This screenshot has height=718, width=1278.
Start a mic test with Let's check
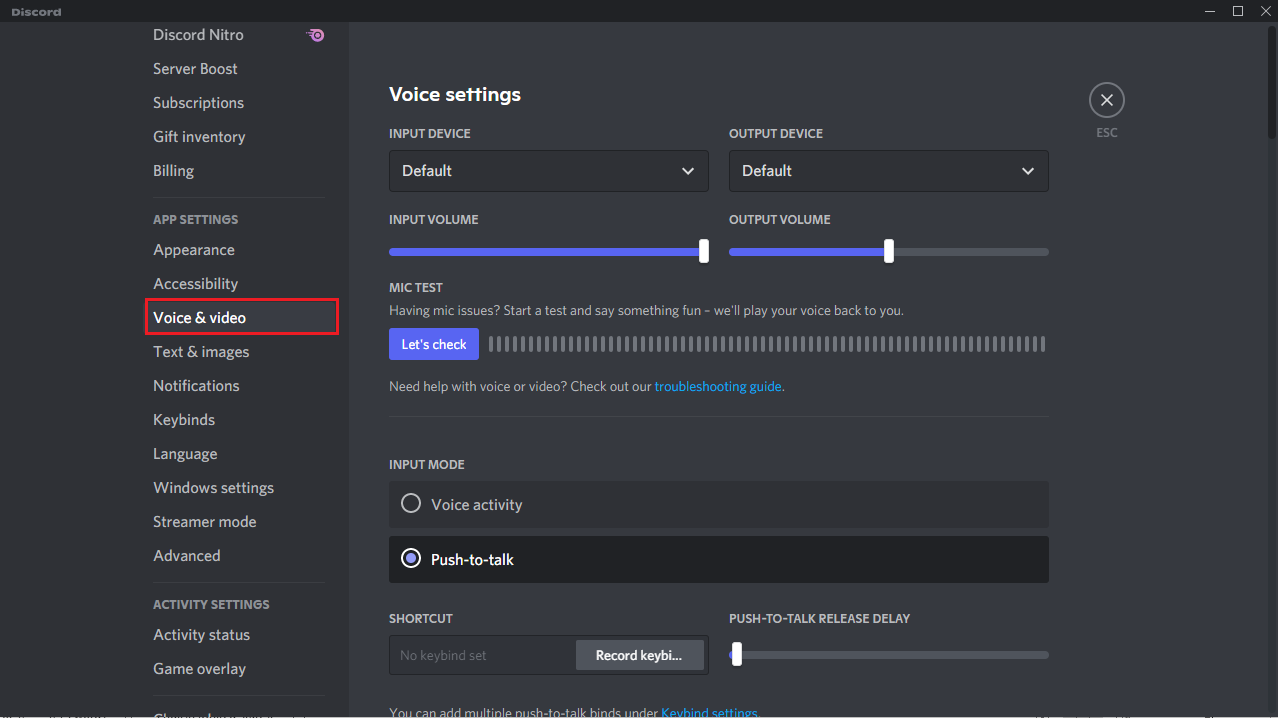tap(433, 343)
